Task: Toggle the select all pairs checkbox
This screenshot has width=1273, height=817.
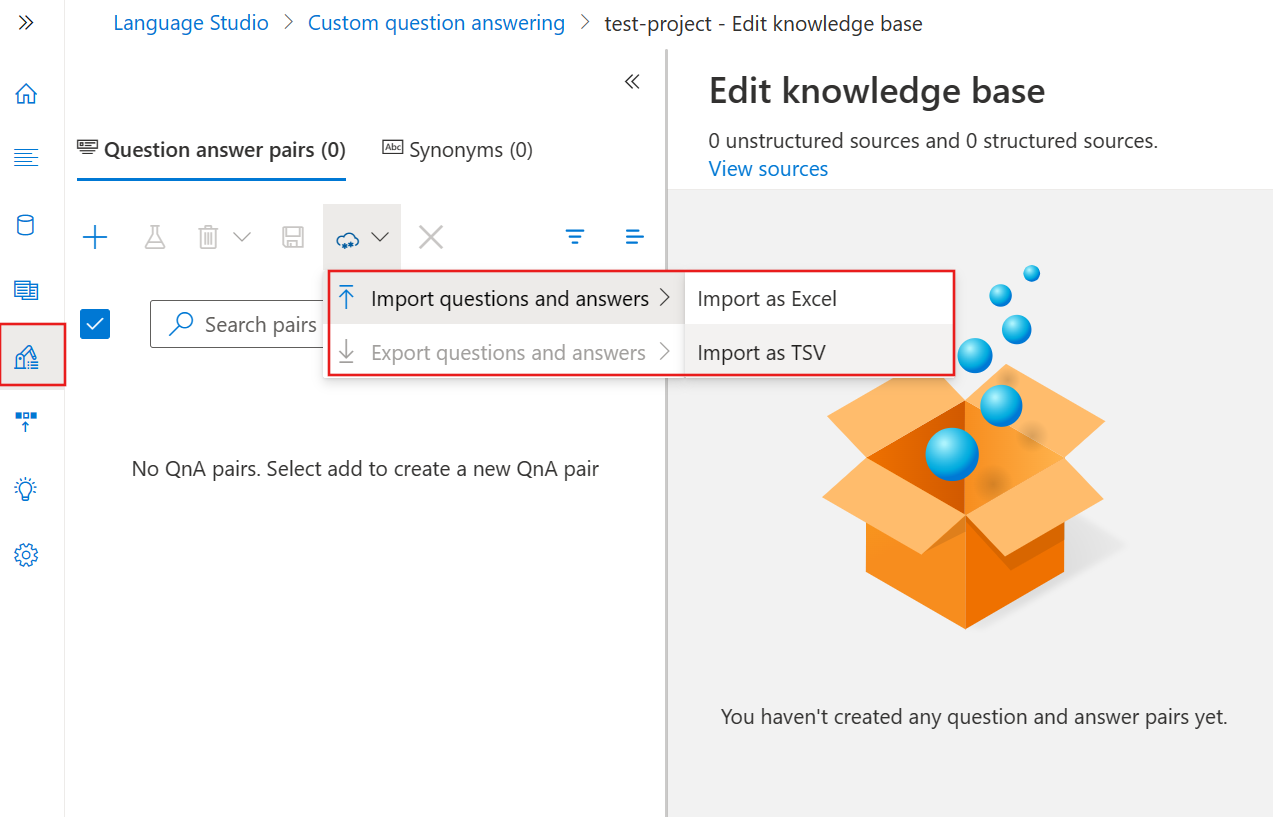Action: coord(95,324)
